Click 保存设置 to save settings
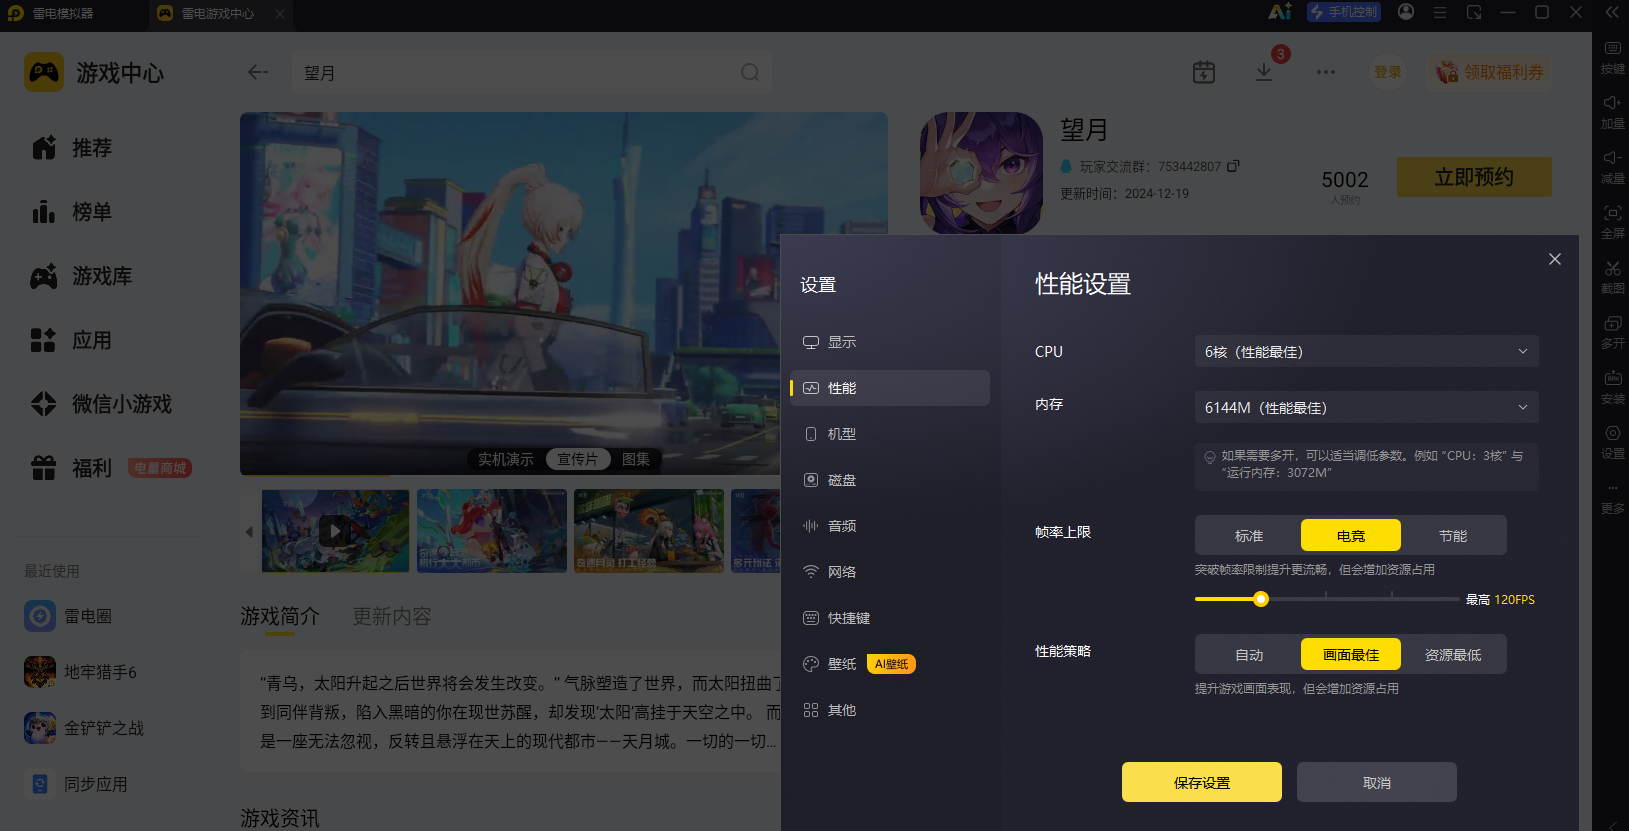Viewport: 1629px width, 831px height. click(1202, 782)
